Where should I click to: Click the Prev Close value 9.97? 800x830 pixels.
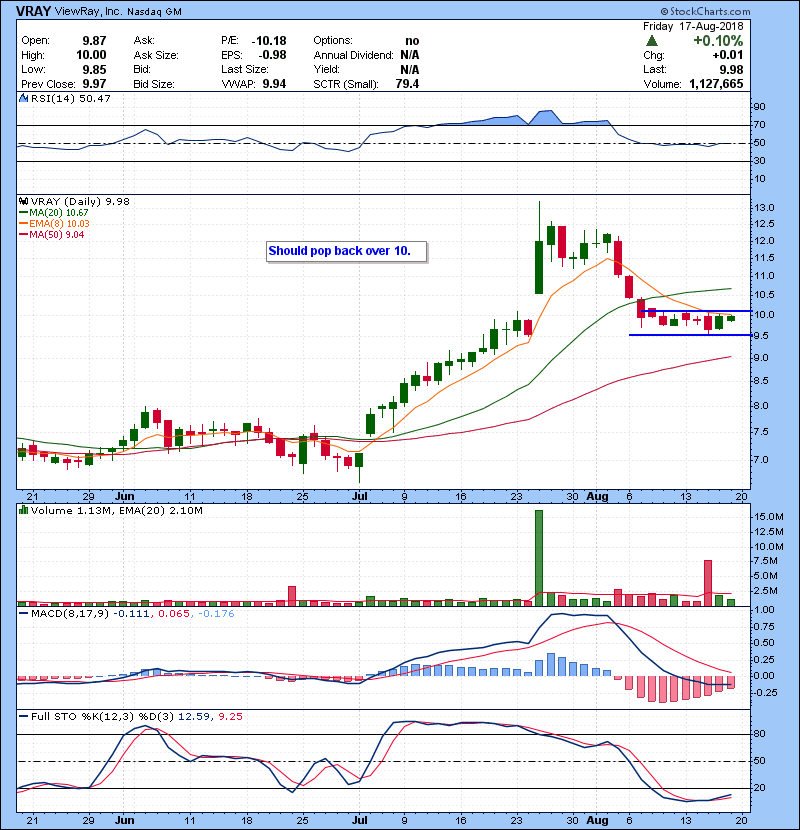(94, 84)
